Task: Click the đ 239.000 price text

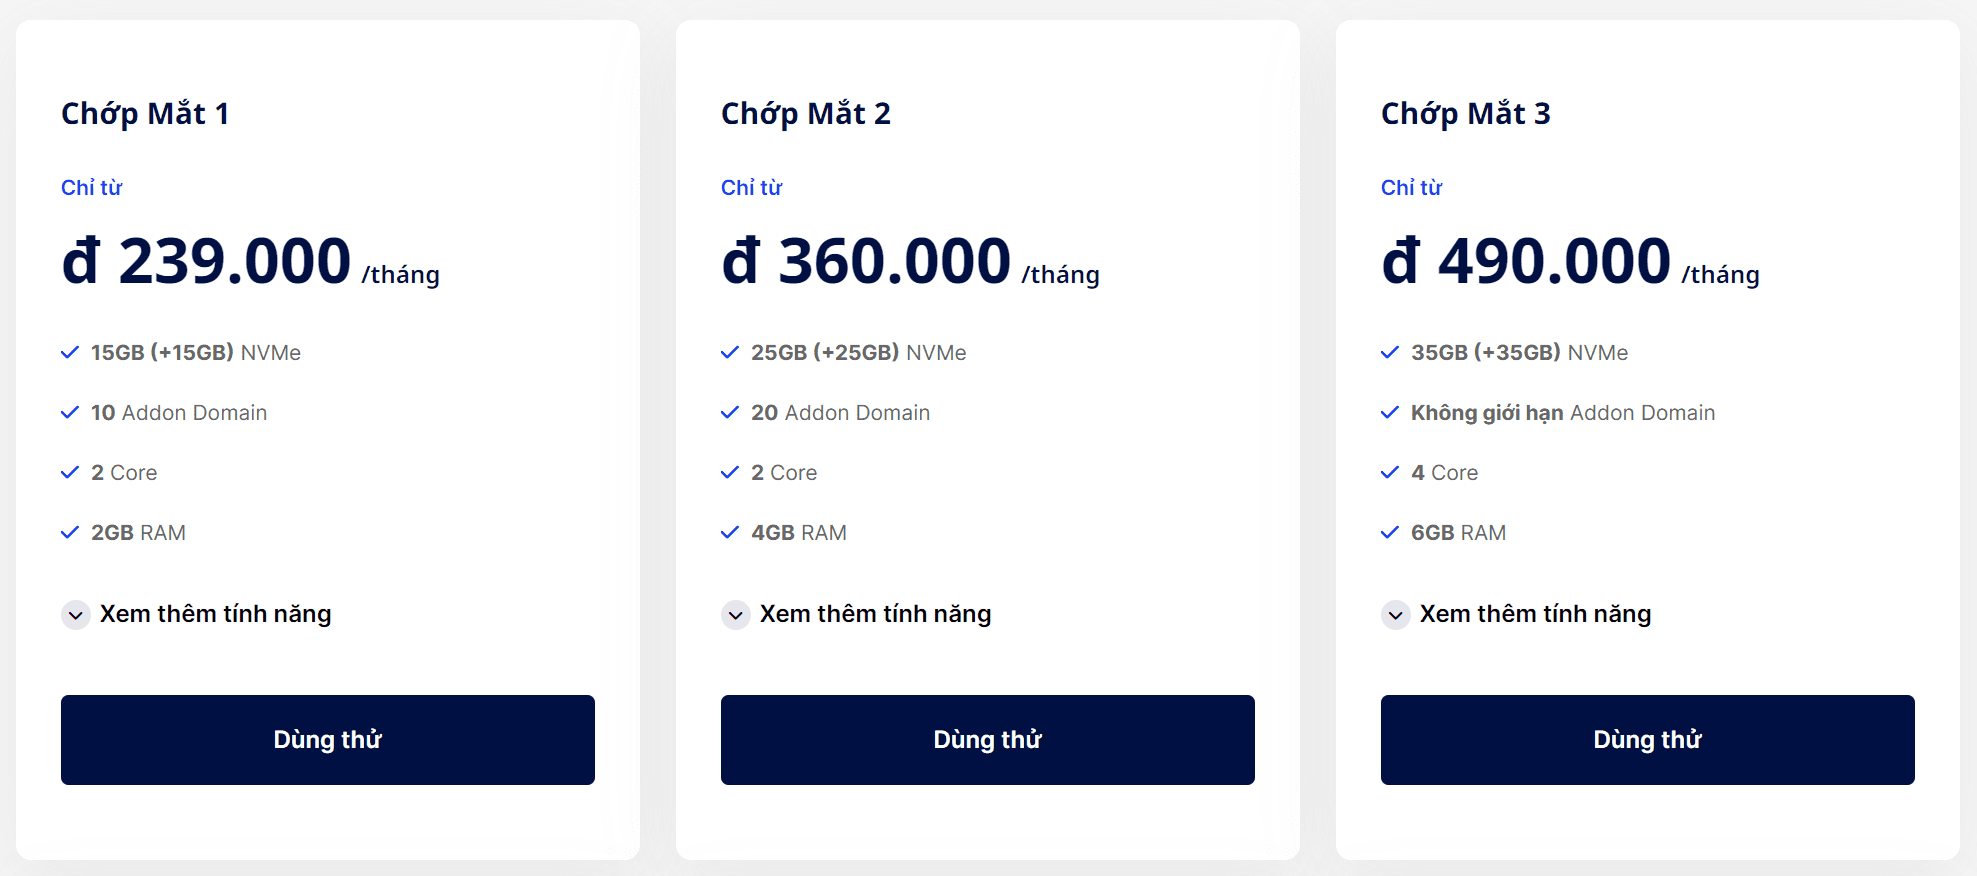Action: coord(206,262)
